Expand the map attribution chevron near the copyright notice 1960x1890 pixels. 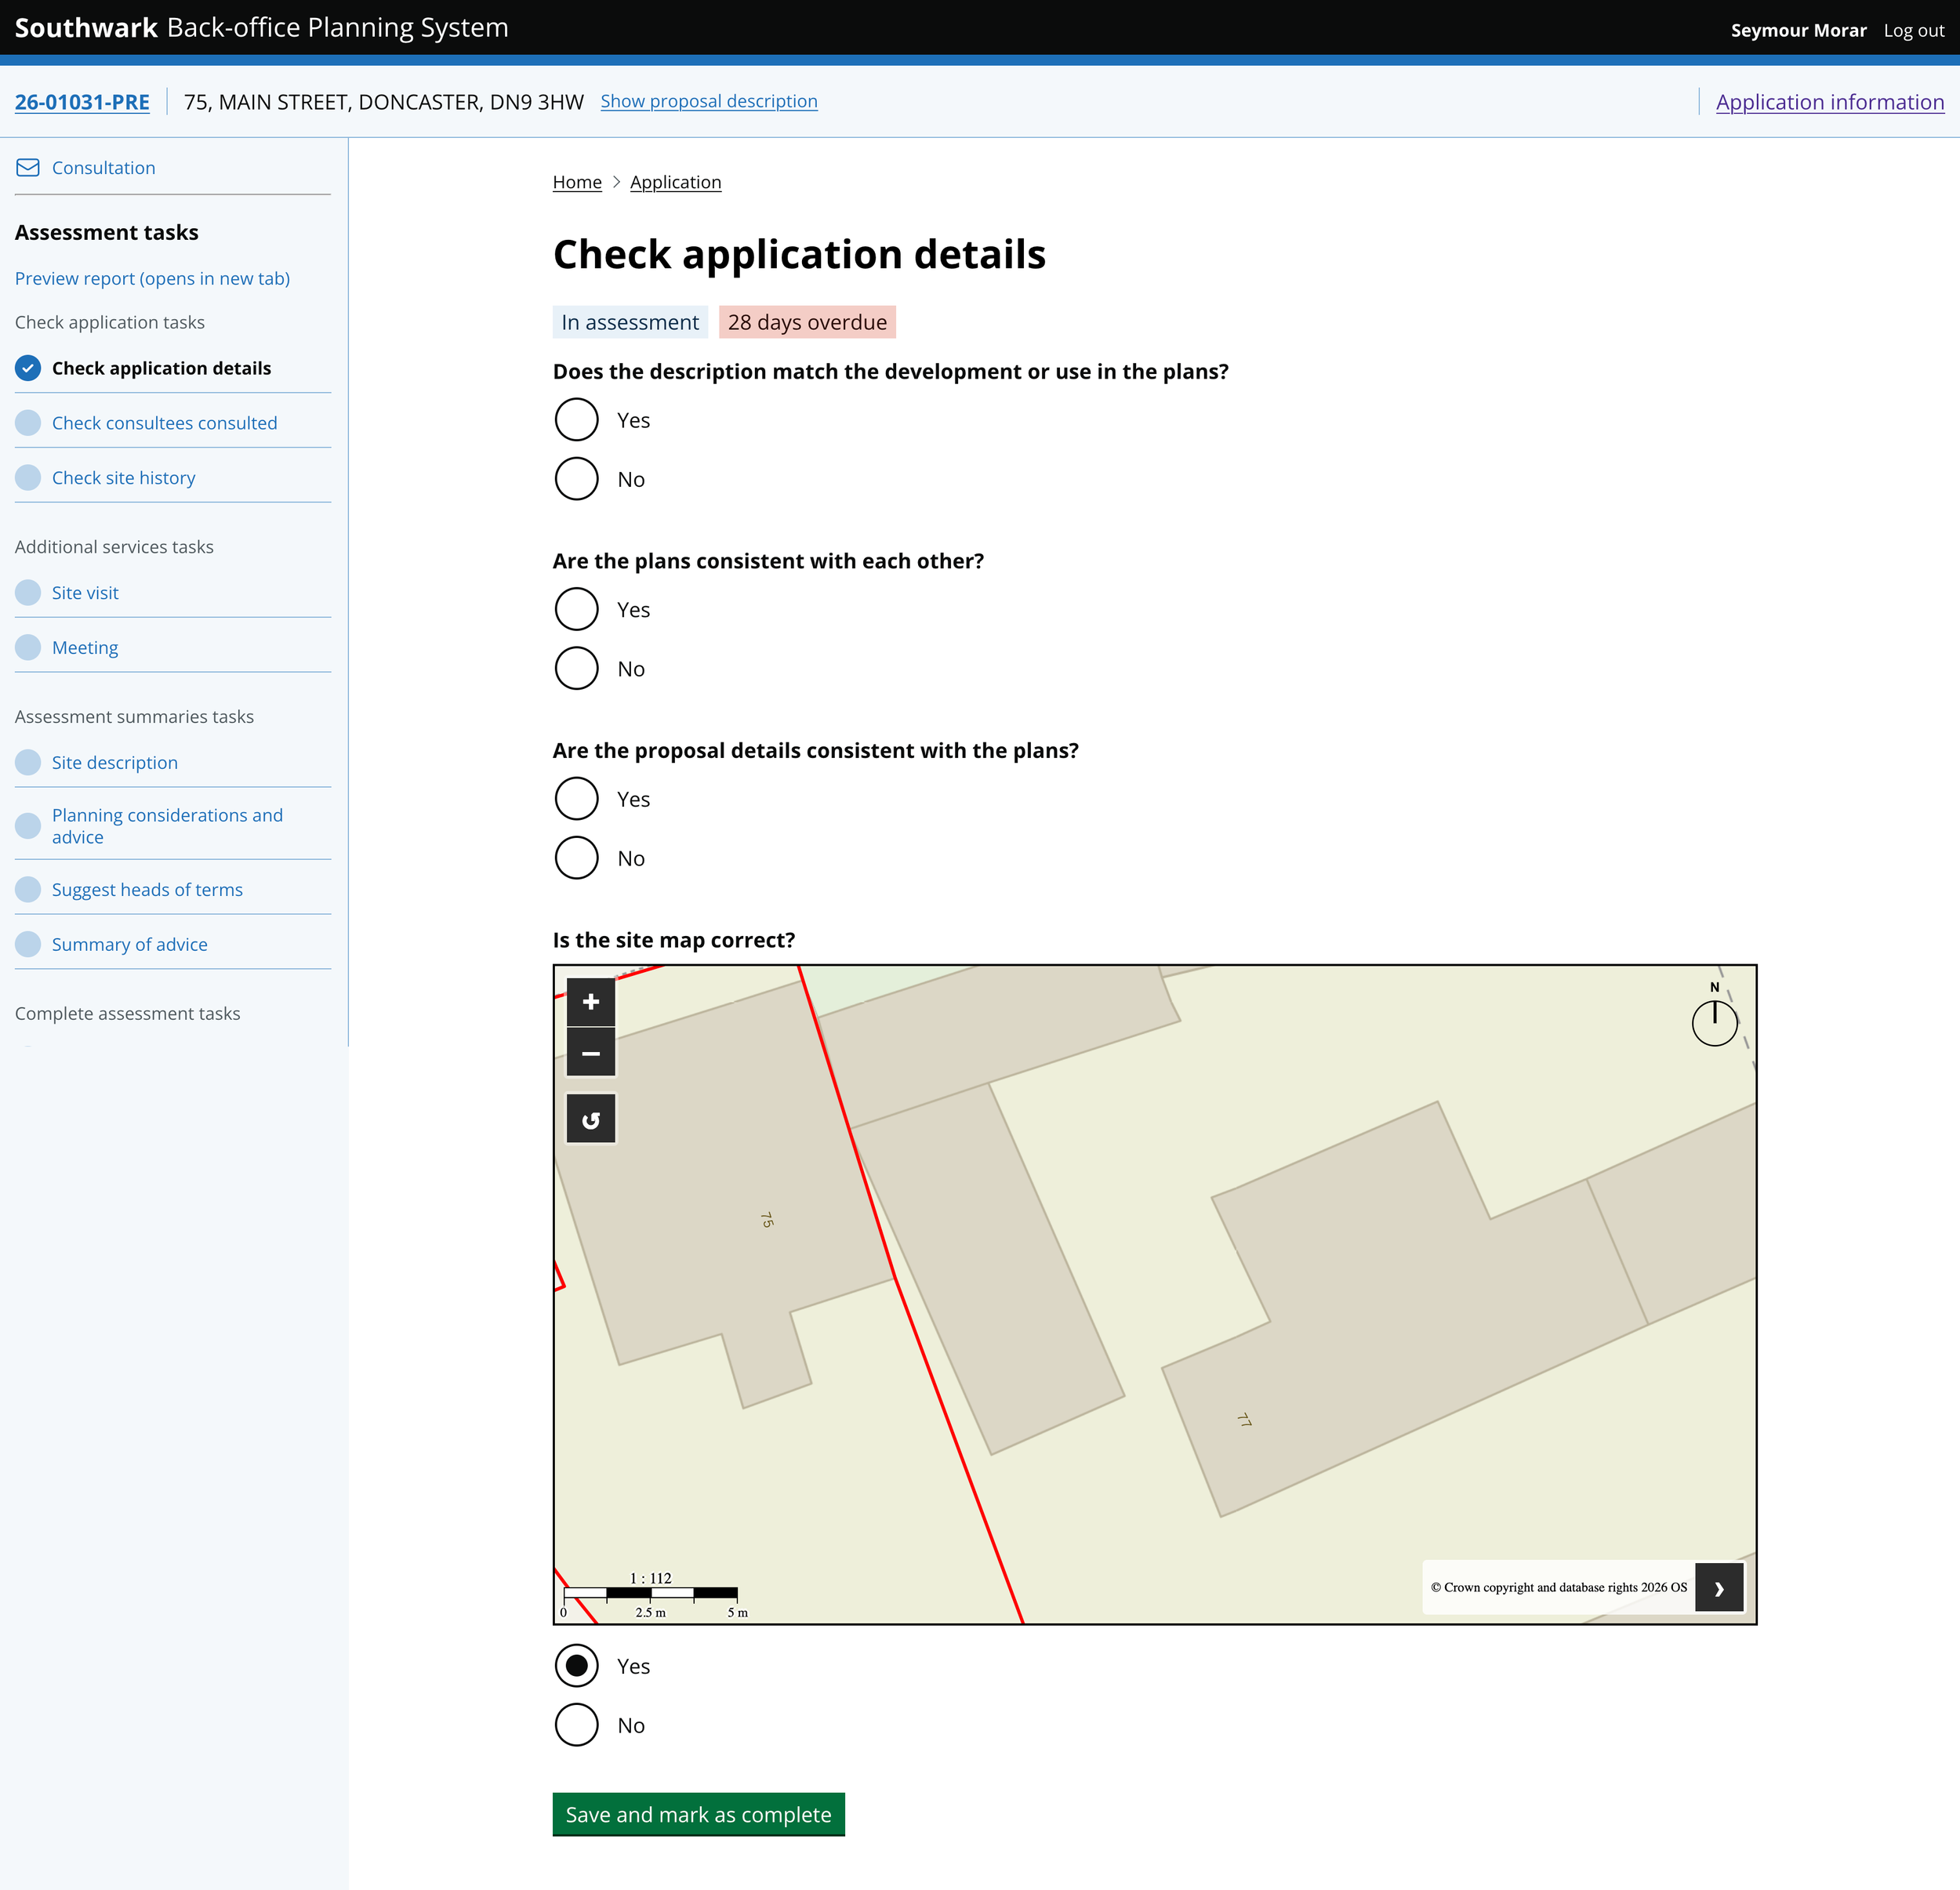[x=1719, y=1587]
